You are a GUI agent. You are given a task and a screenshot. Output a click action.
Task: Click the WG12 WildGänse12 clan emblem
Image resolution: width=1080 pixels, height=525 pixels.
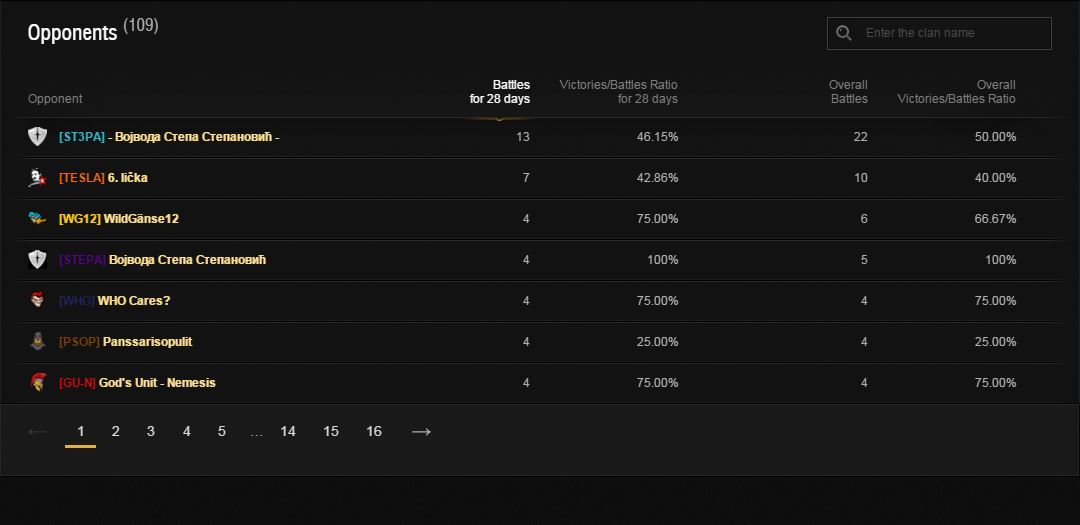click(37, 219)
